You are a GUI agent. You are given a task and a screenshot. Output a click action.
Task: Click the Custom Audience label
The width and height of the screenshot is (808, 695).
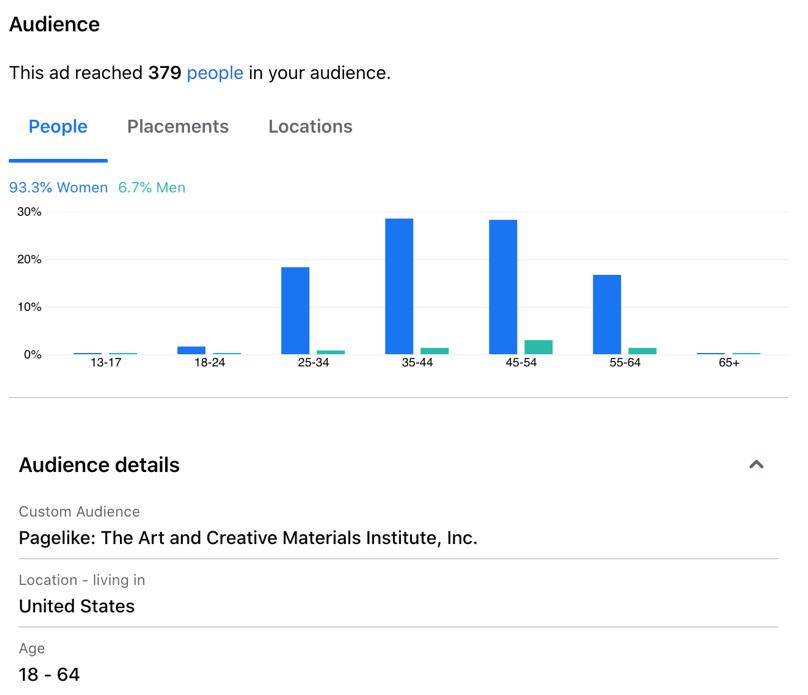[79, 512]
